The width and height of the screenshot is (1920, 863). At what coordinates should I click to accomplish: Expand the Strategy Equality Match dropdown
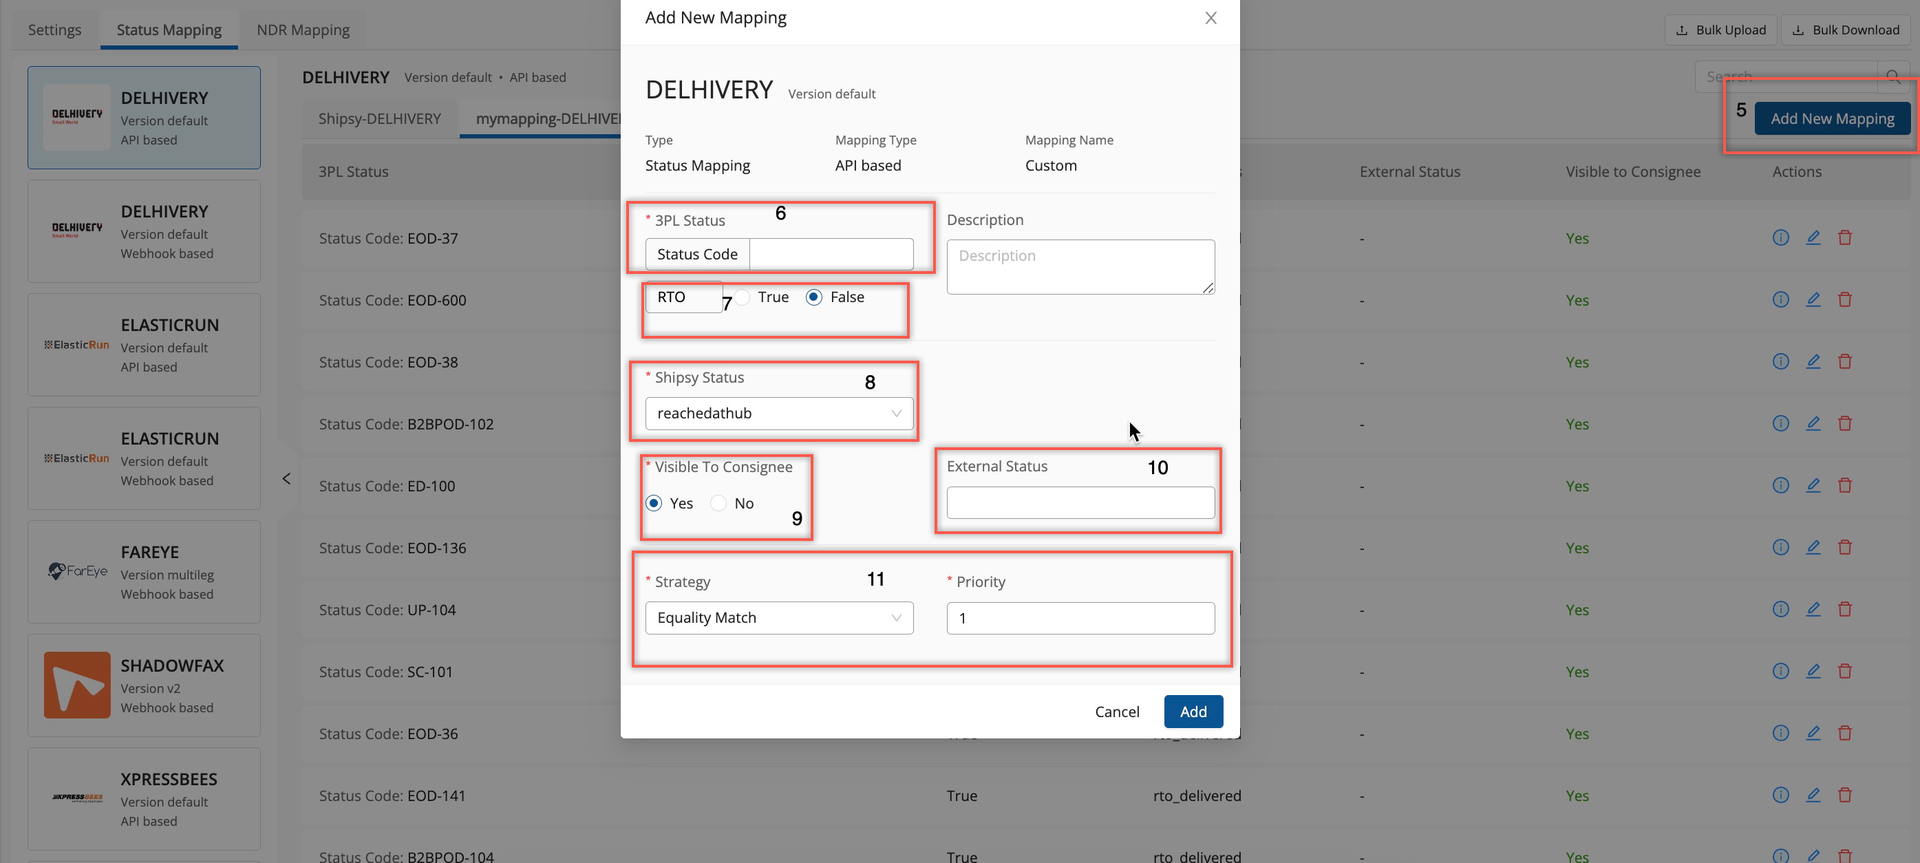(779, 618)
